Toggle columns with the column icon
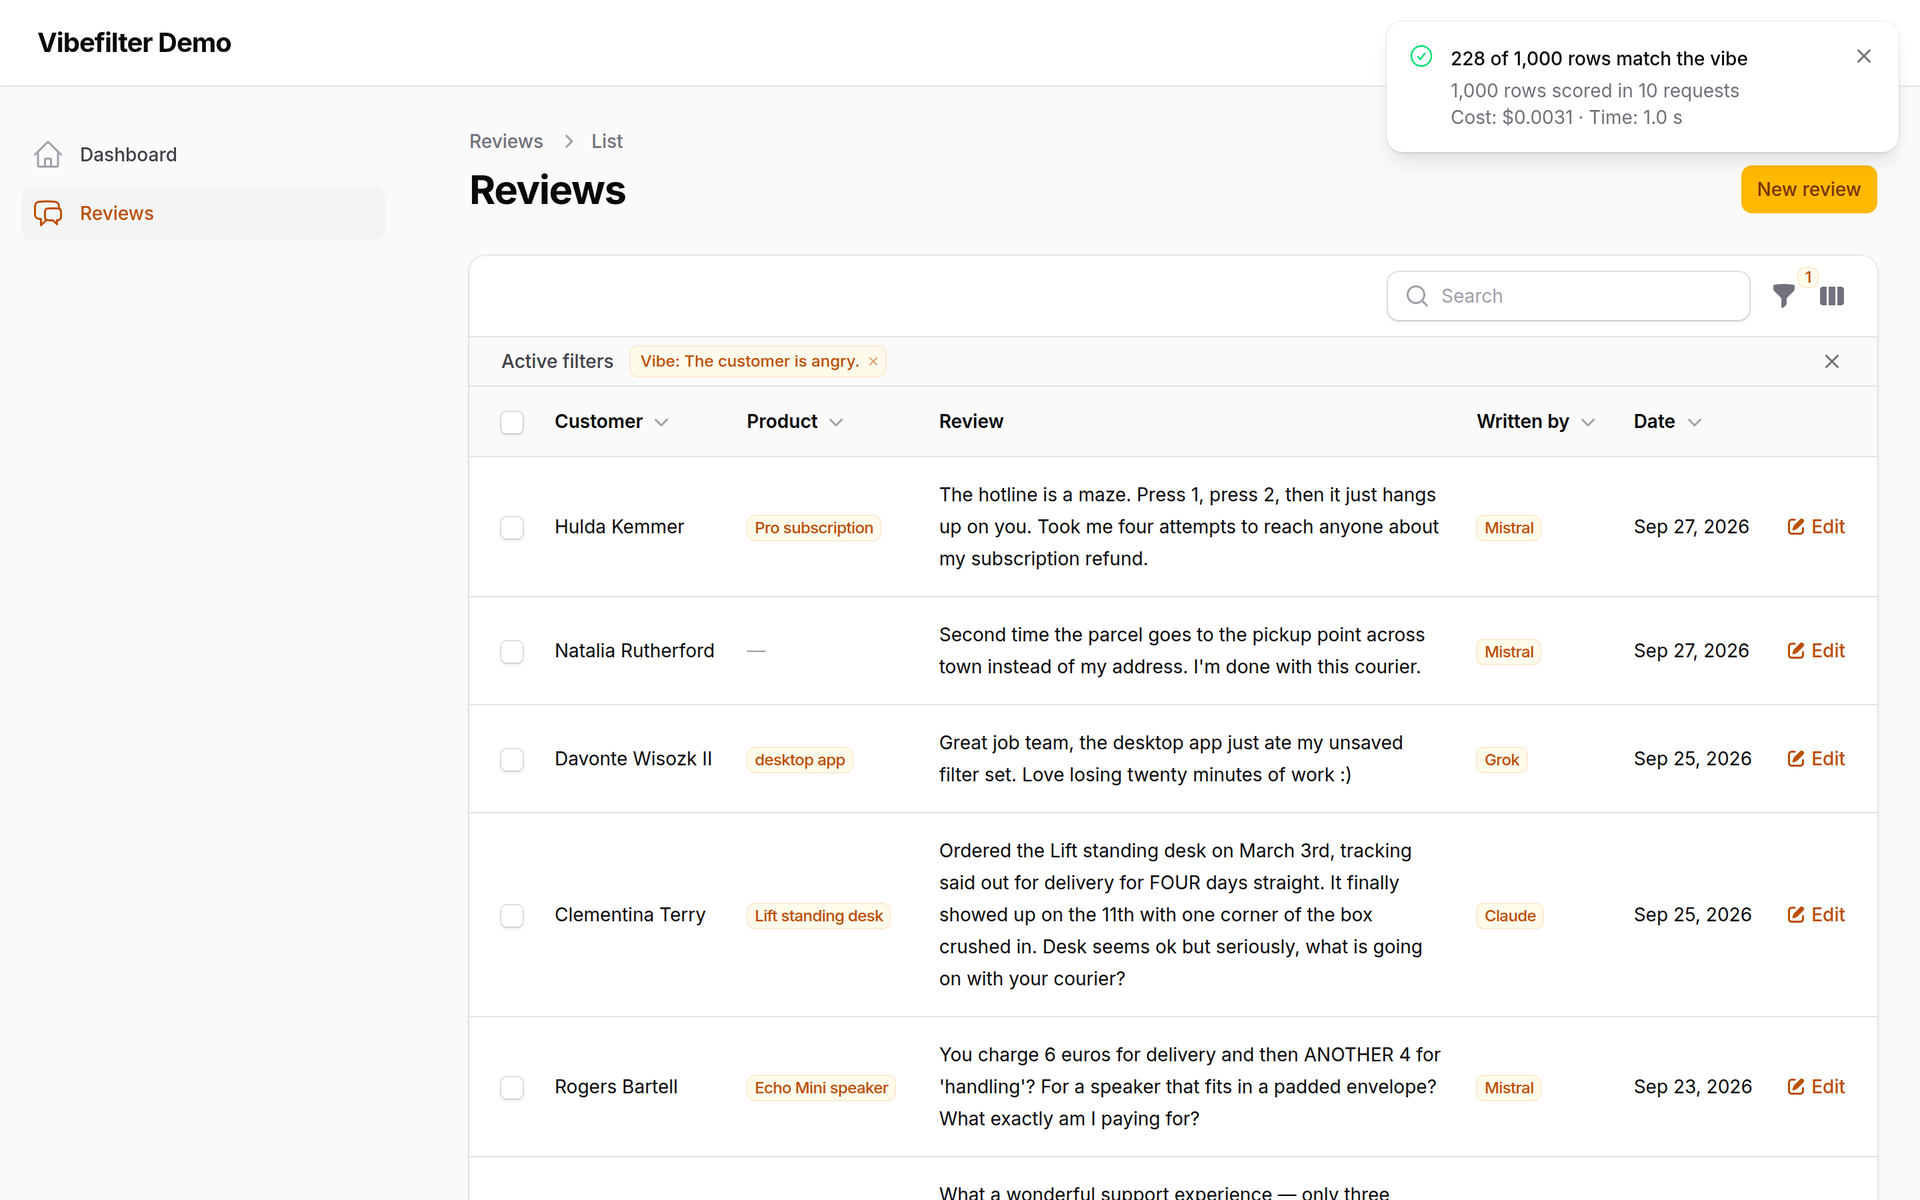 coord(1832,296)
